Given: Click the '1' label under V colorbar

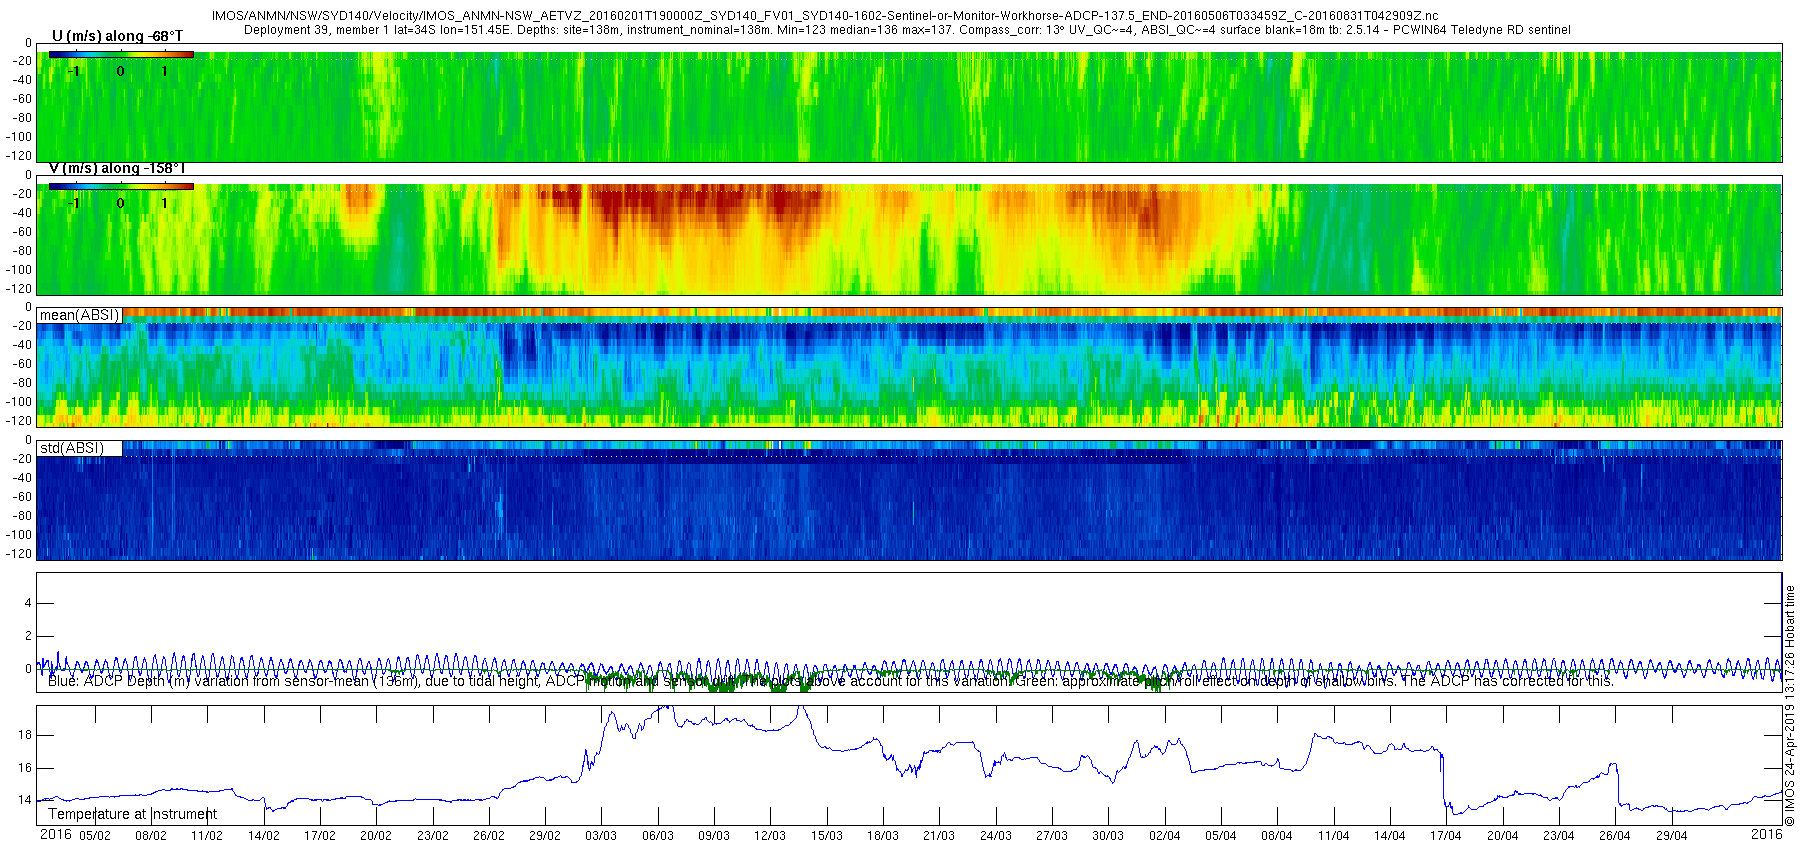Looking at the screenshot, I should coord(164,203).
